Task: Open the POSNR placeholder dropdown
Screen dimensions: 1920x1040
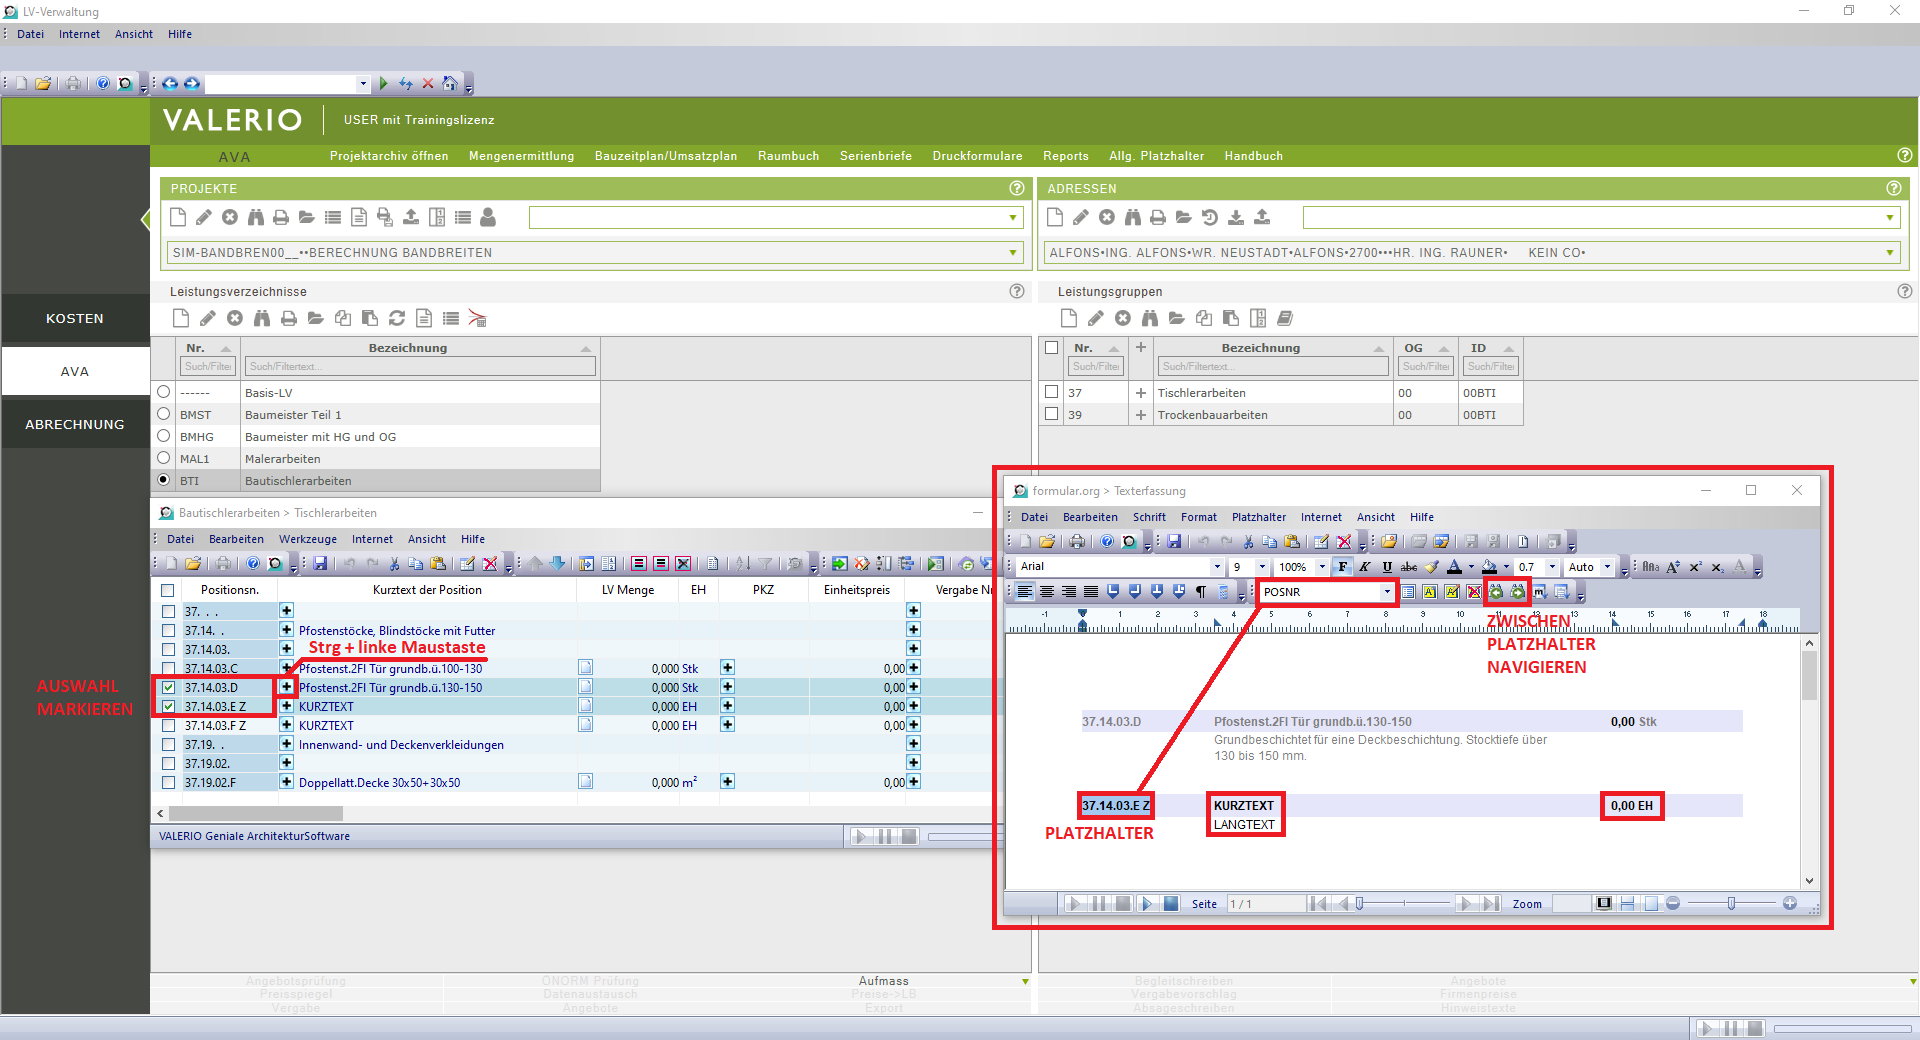Action: click(x=1387, y=592)
